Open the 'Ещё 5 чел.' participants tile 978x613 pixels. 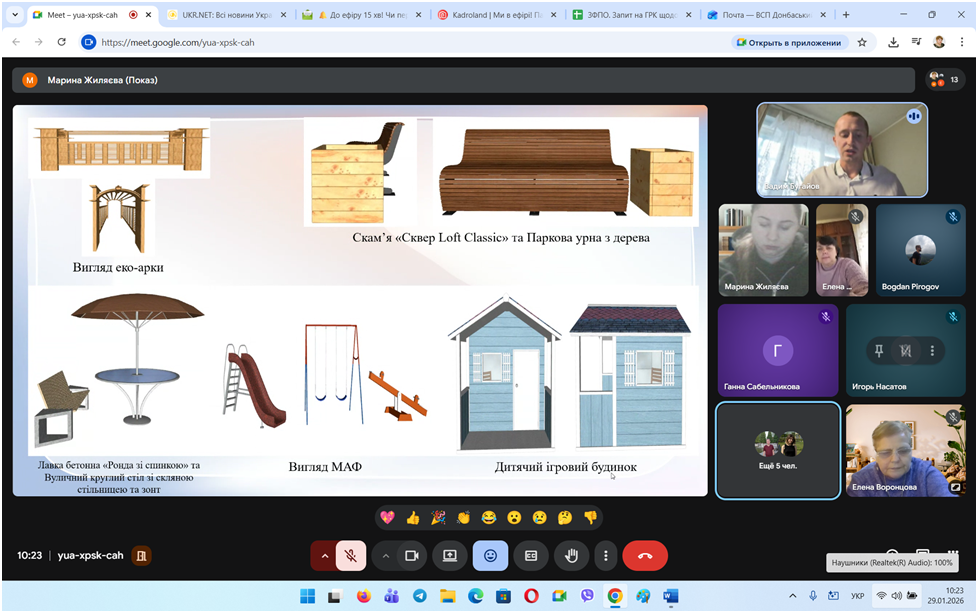tap(778, 450)
